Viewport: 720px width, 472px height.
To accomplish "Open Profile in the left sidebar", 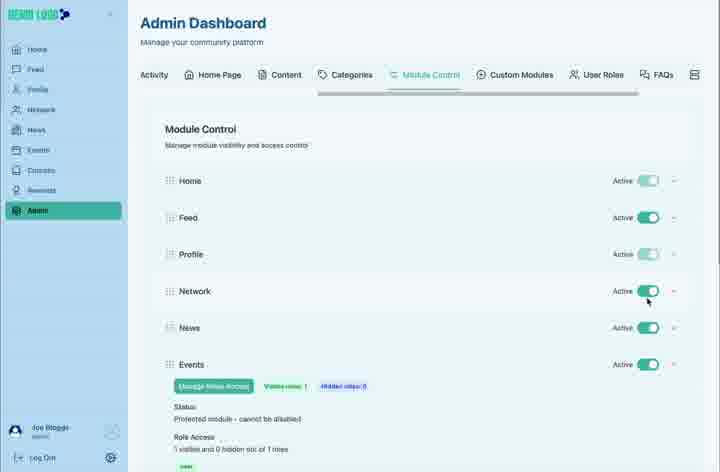I will point(63,90).
